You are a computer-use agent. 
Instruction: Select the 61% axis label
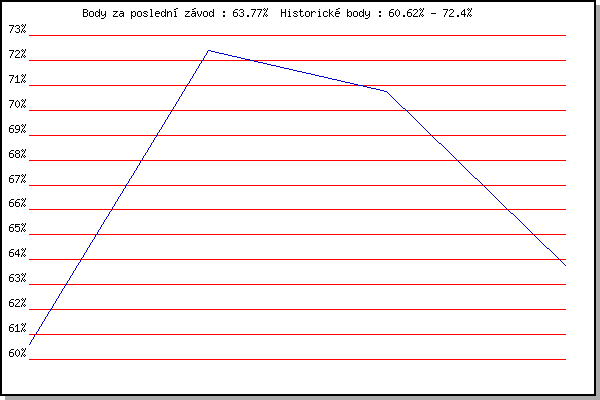17,328
